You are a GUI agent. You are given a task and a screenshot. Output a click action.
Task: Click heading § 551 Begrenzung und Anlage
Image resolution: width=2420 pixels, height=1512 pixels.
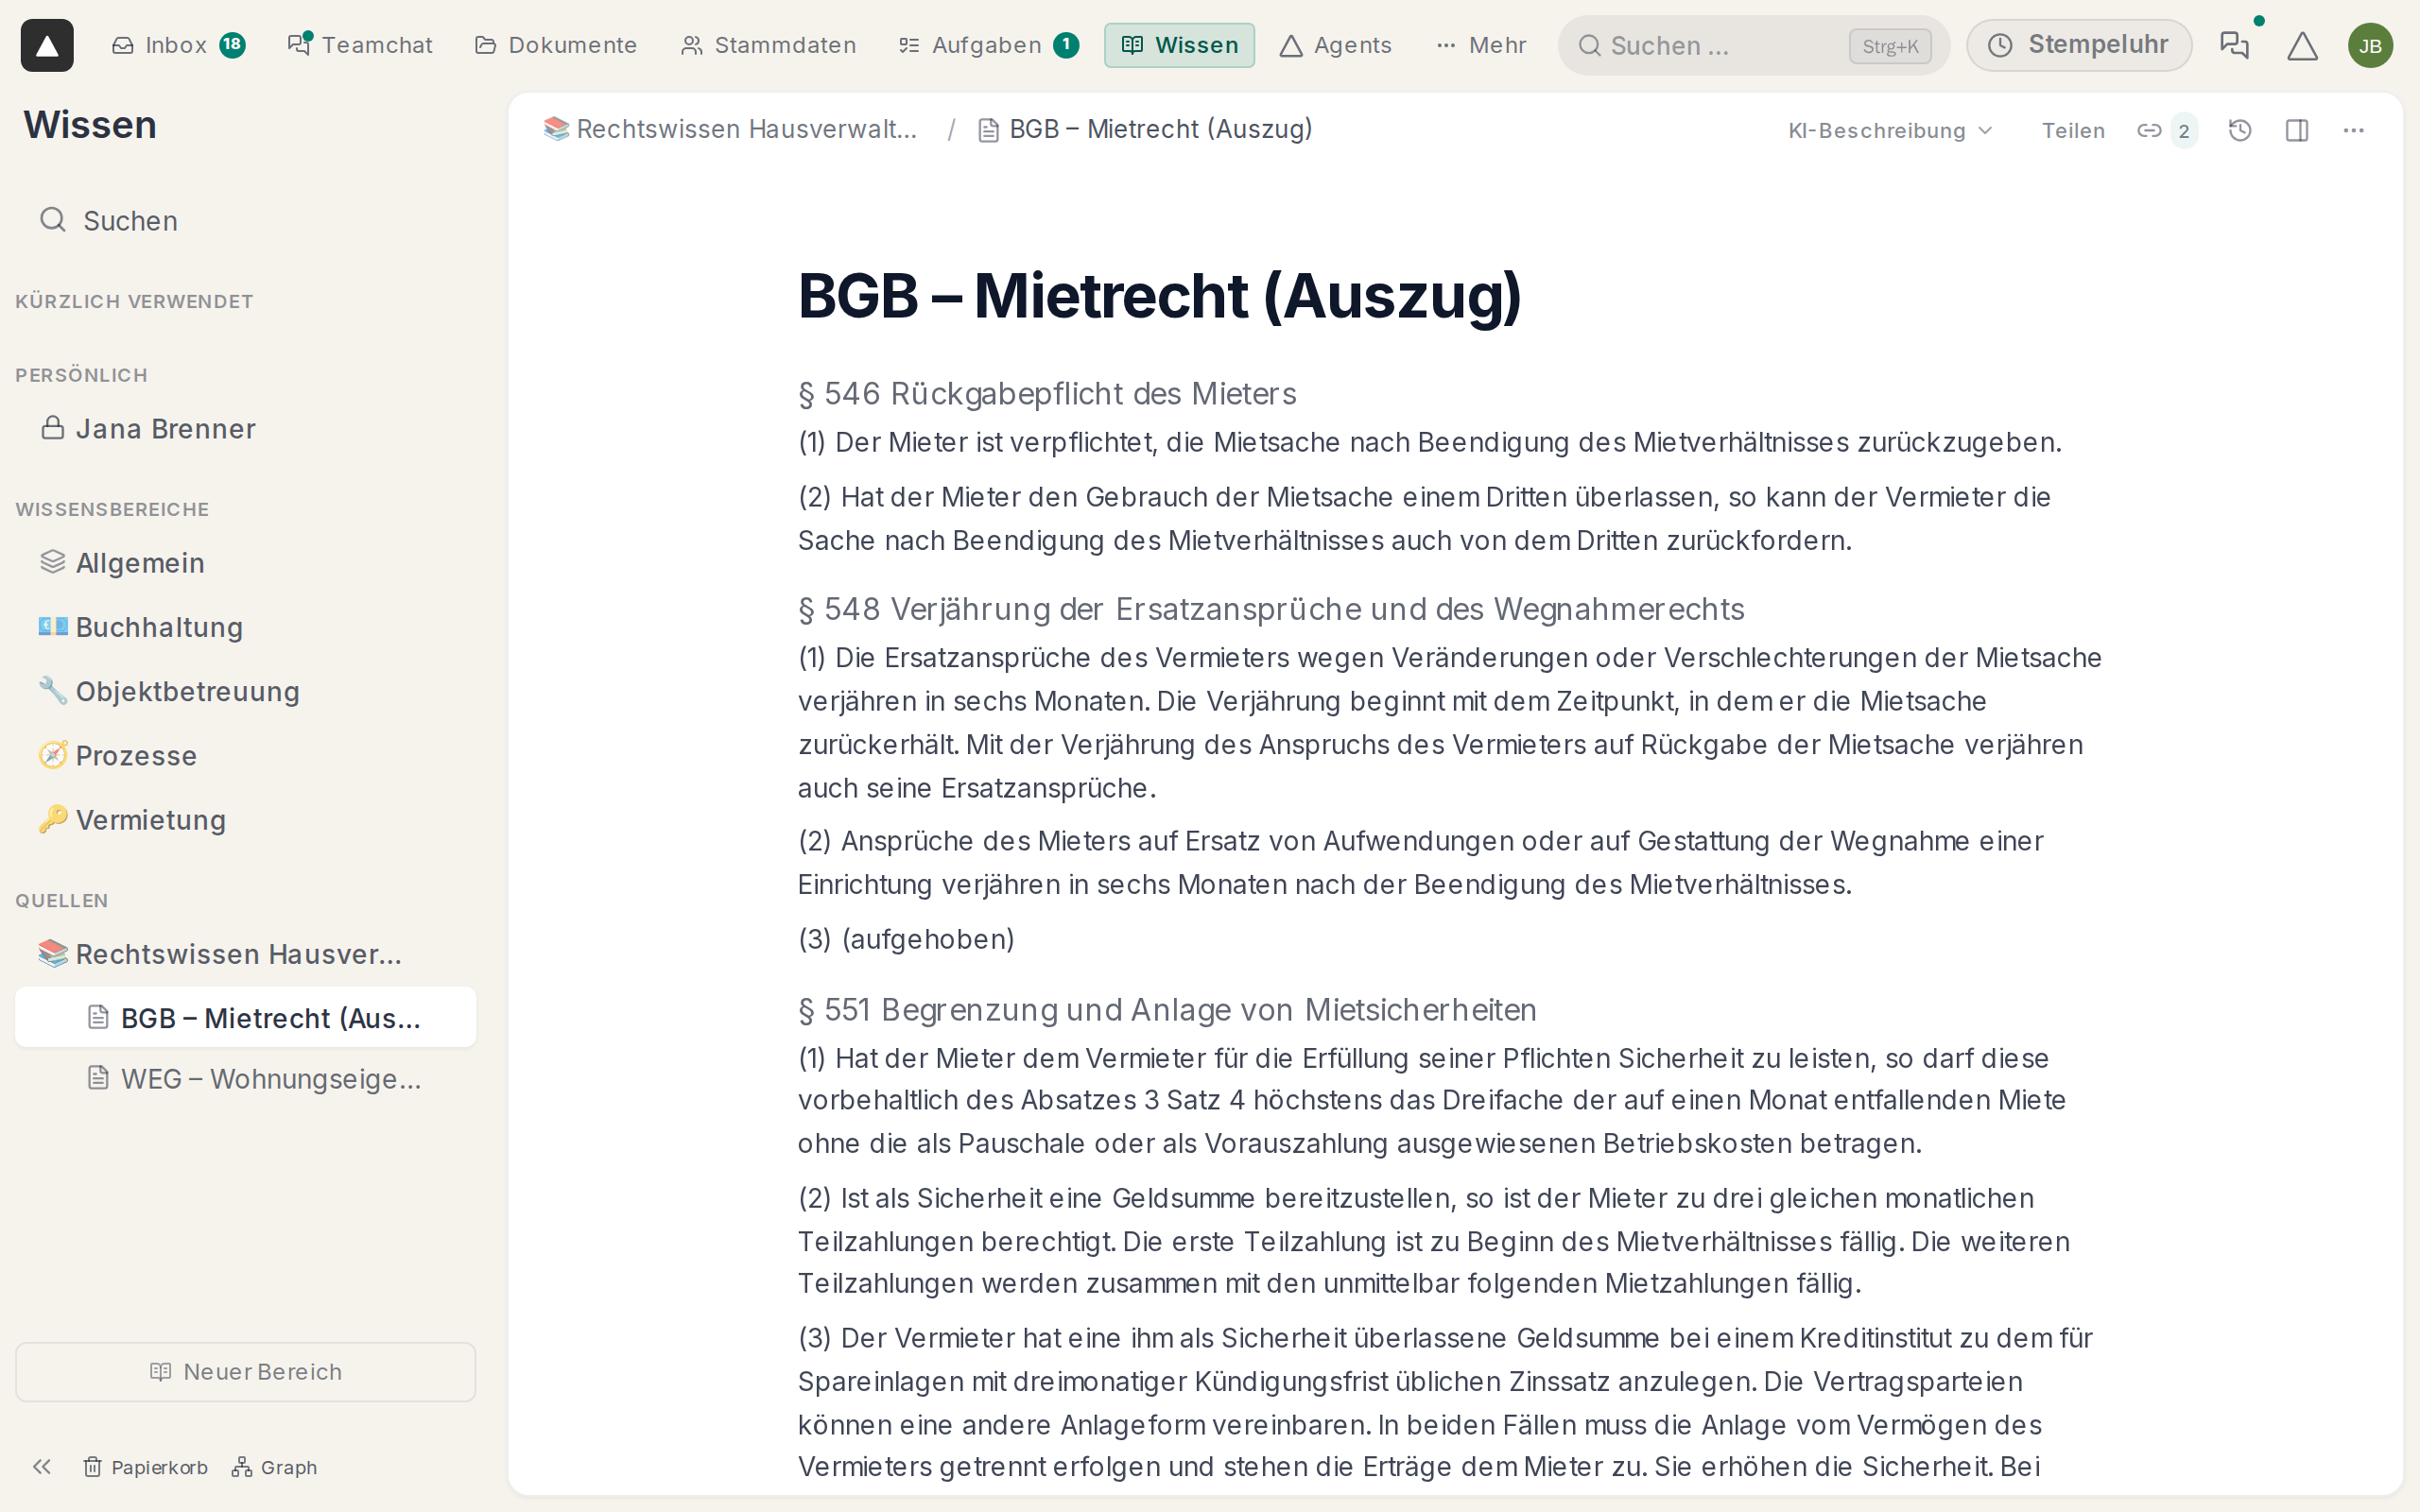tap(1167, 1009)
